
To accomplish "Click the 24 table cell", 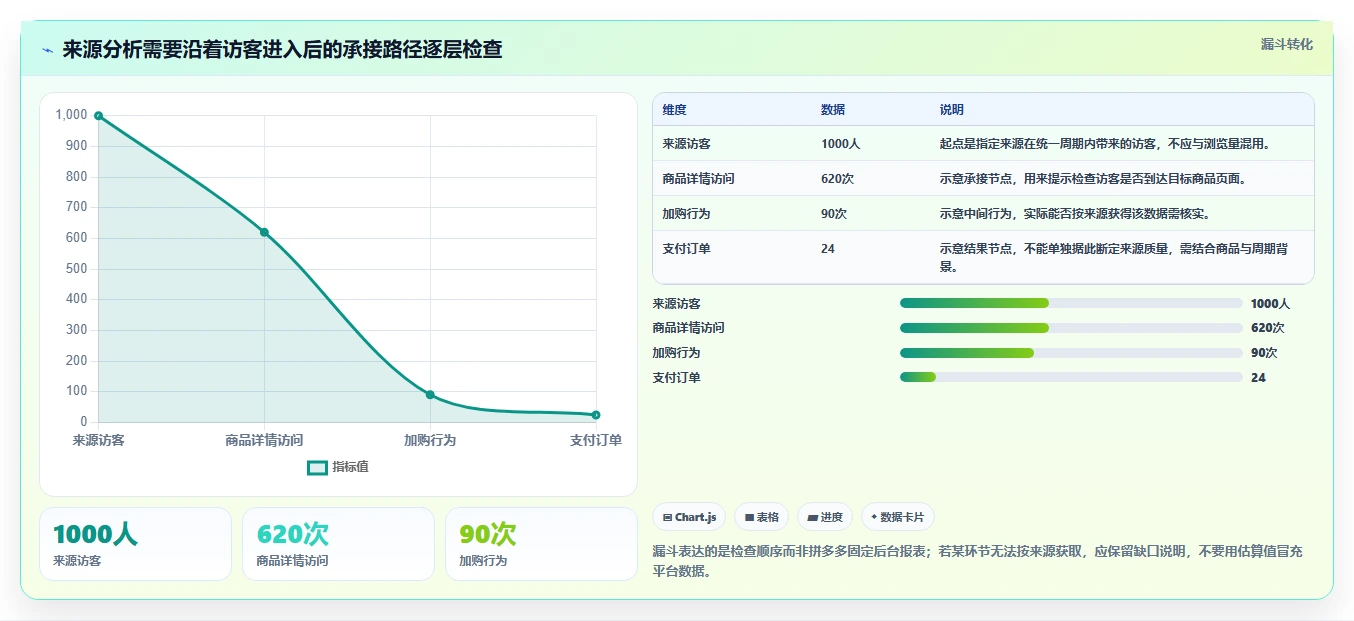I will [828, 249].
